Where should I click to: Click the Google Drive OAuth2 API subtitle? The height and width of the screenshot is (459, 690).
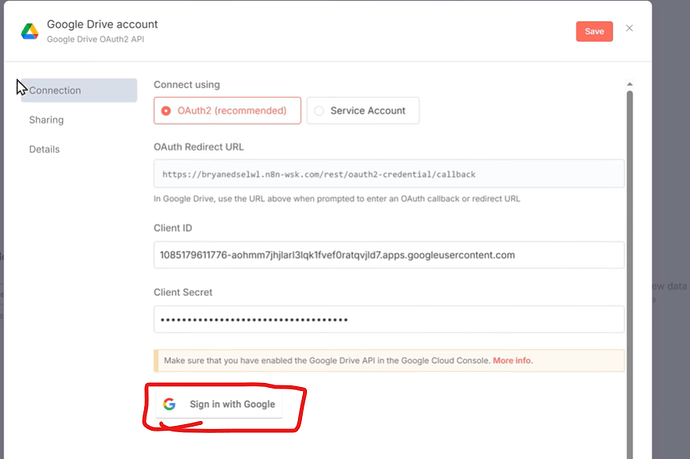pos(96,39)
